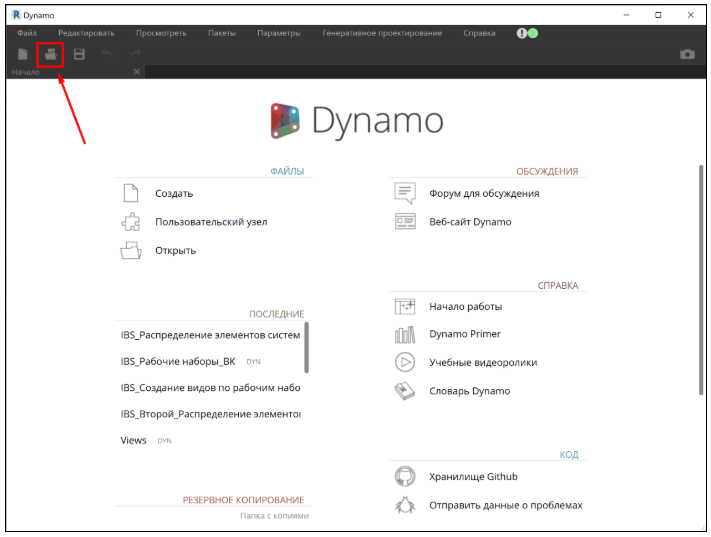Click the Создать link
The width and height of the screenshot is (711, 537).
point(174,194)
